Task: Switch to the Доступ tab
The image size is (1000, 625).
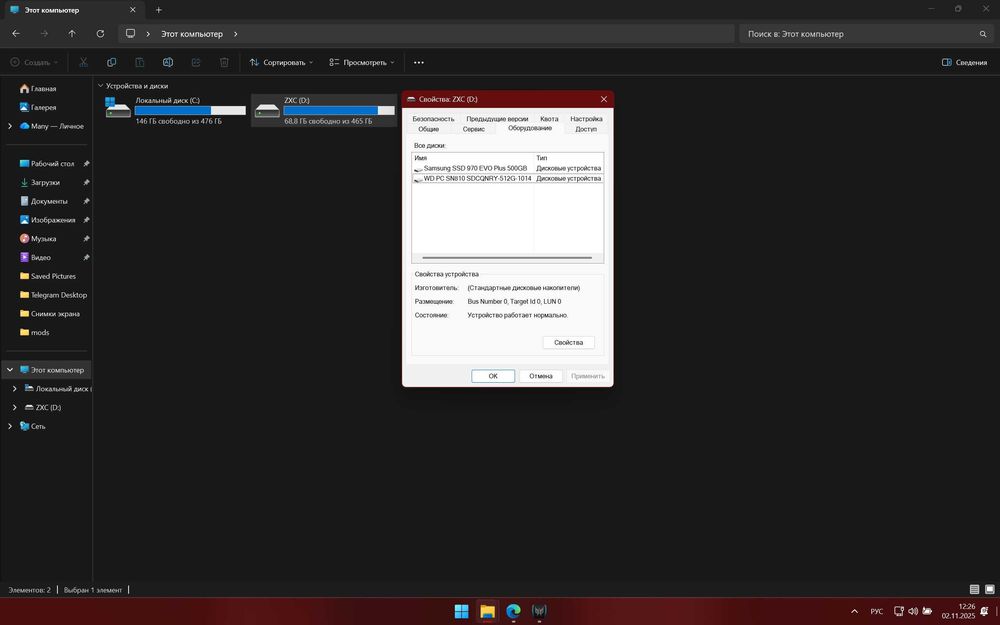Action: [586, 129]
